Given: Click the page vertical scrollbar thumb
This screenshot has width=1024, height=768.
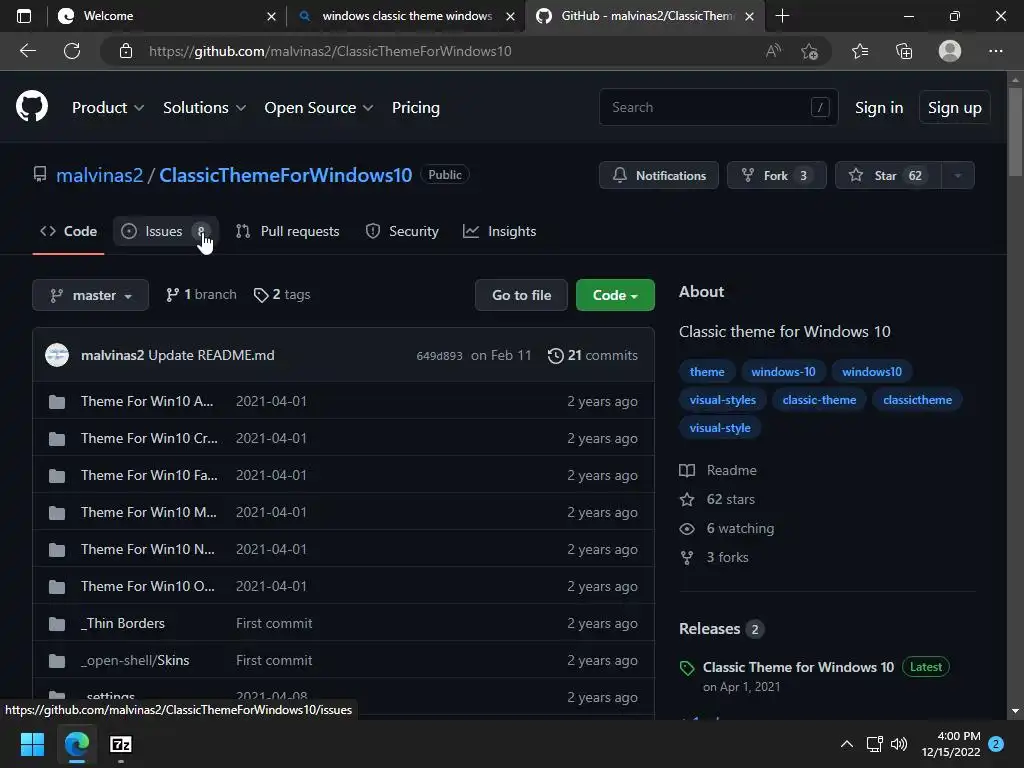Looking at the screenshot, I should pos(1015,131).
